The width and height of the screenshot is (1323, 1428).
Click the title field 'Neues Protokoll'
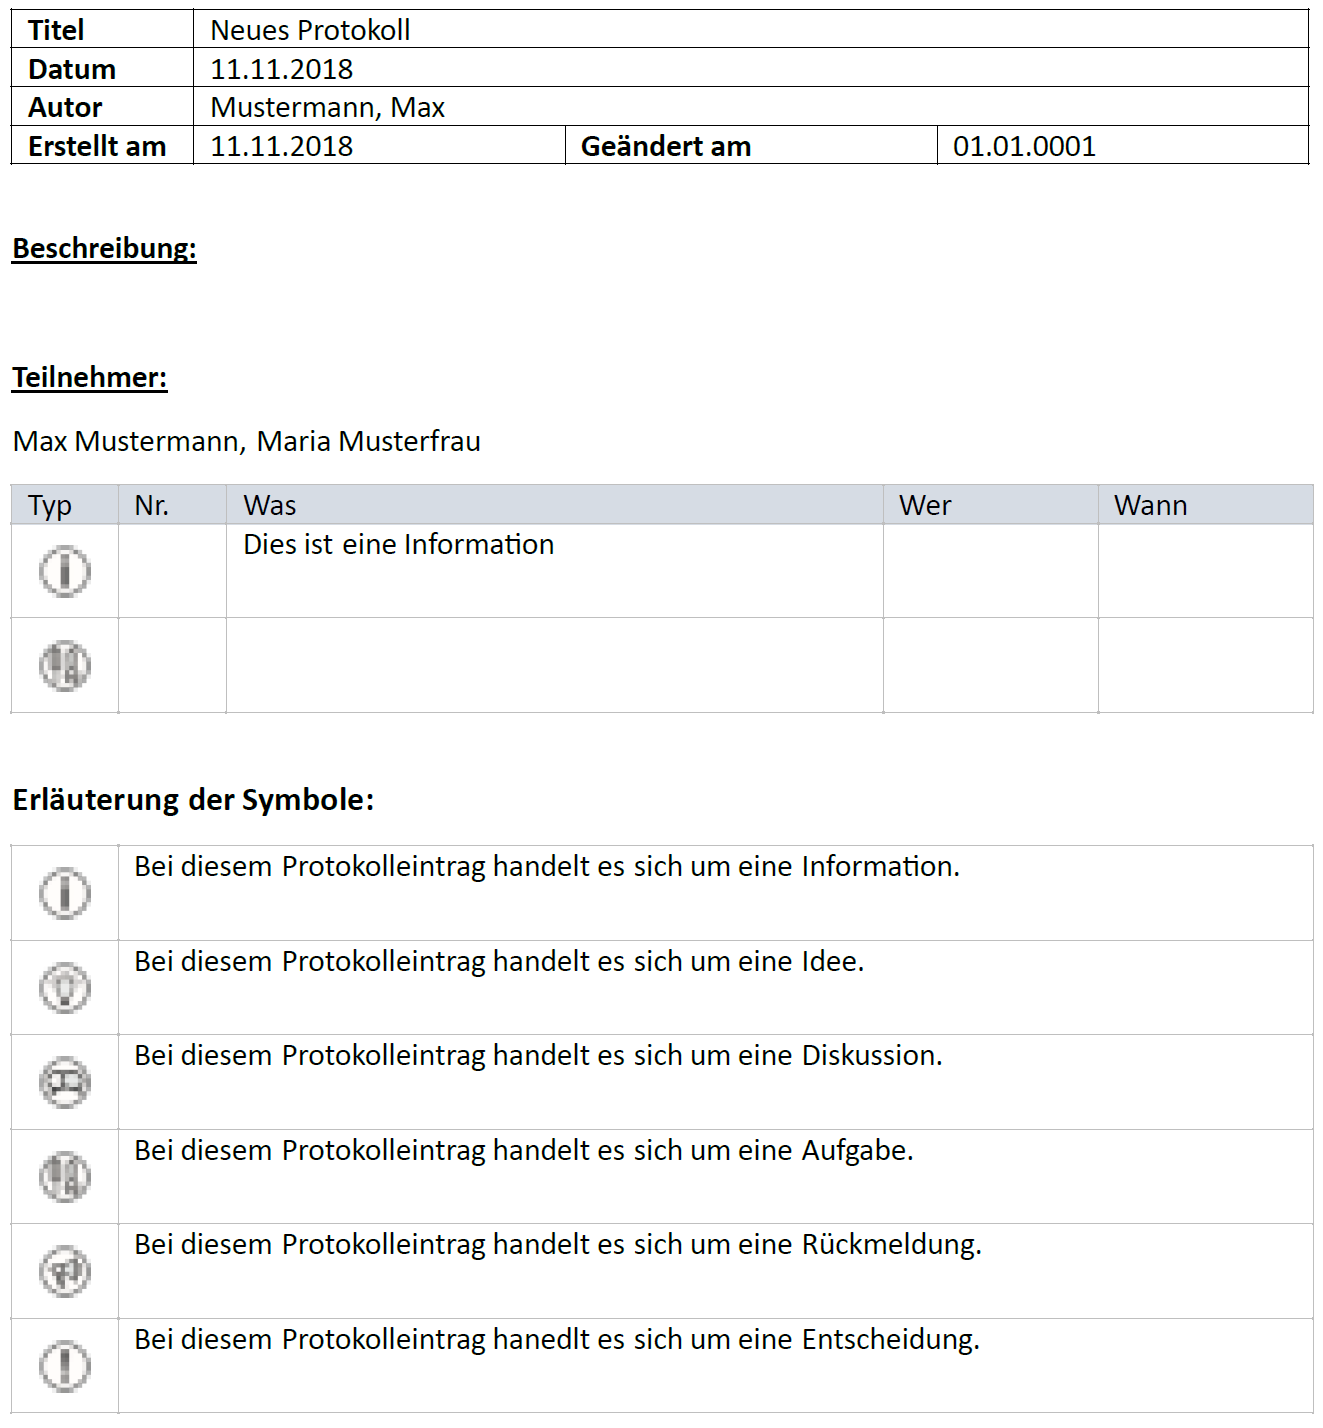pos(310,30)
